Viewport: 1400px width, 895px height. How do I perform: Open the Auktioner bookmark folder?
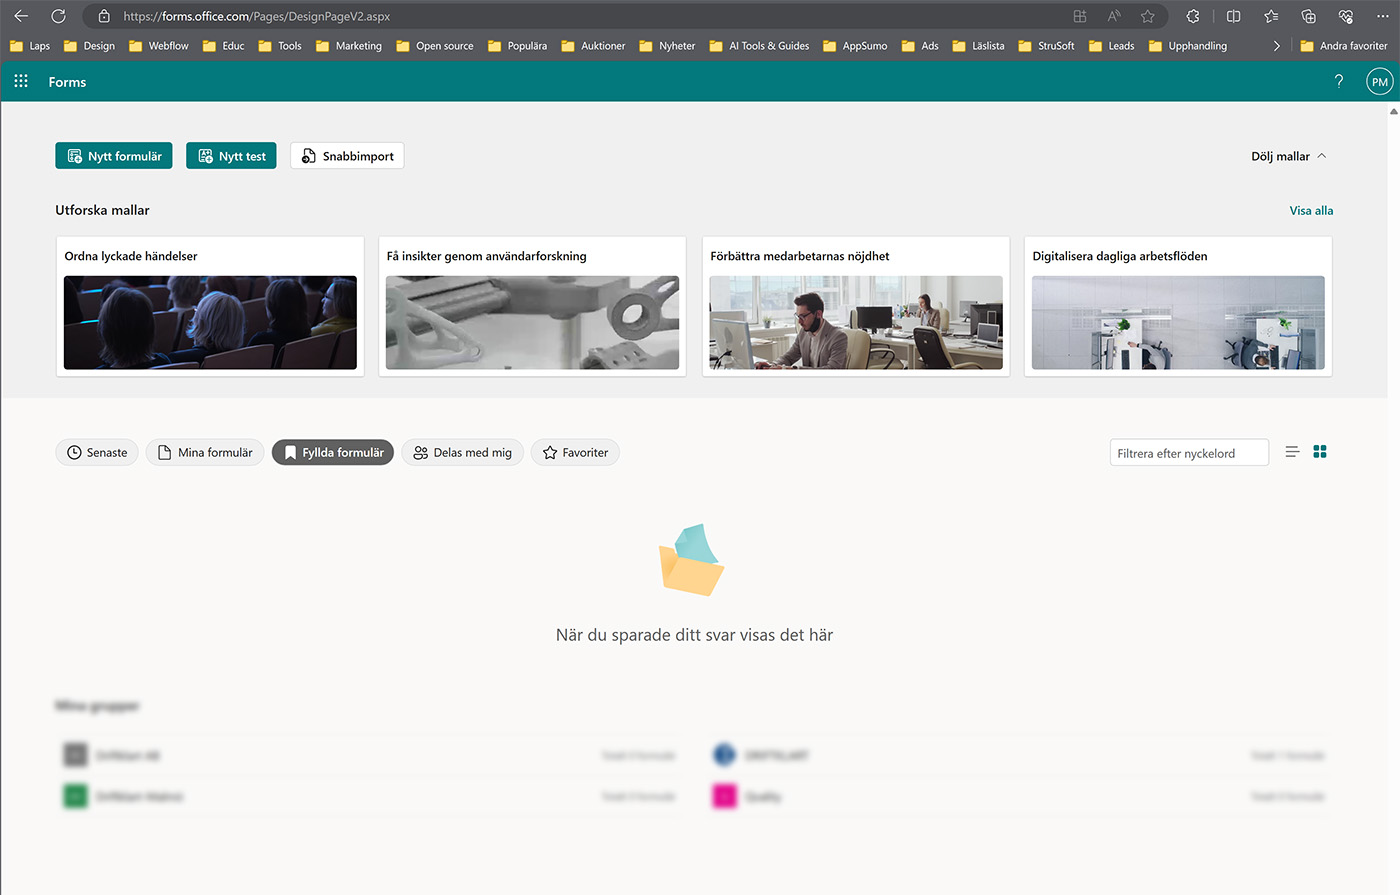(593, 46)
